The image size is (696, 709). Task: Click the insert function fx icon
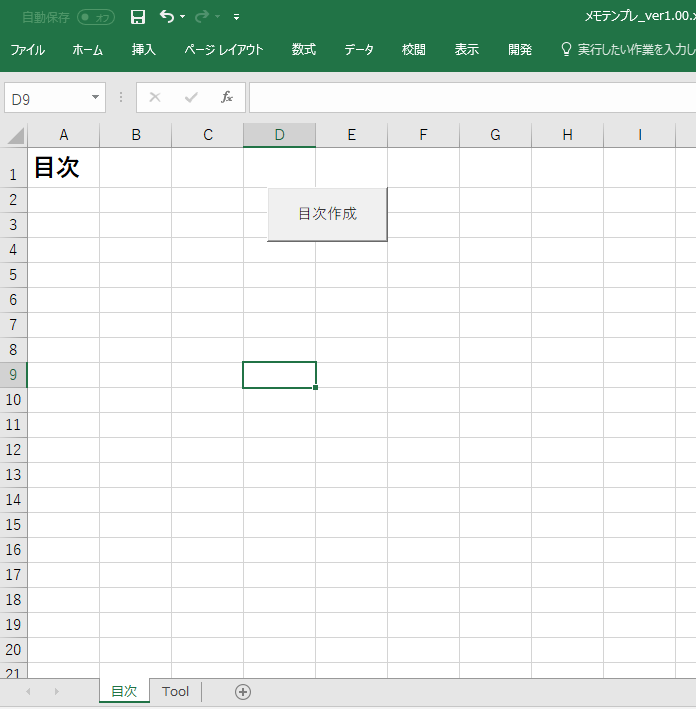(x=227, y=97)
